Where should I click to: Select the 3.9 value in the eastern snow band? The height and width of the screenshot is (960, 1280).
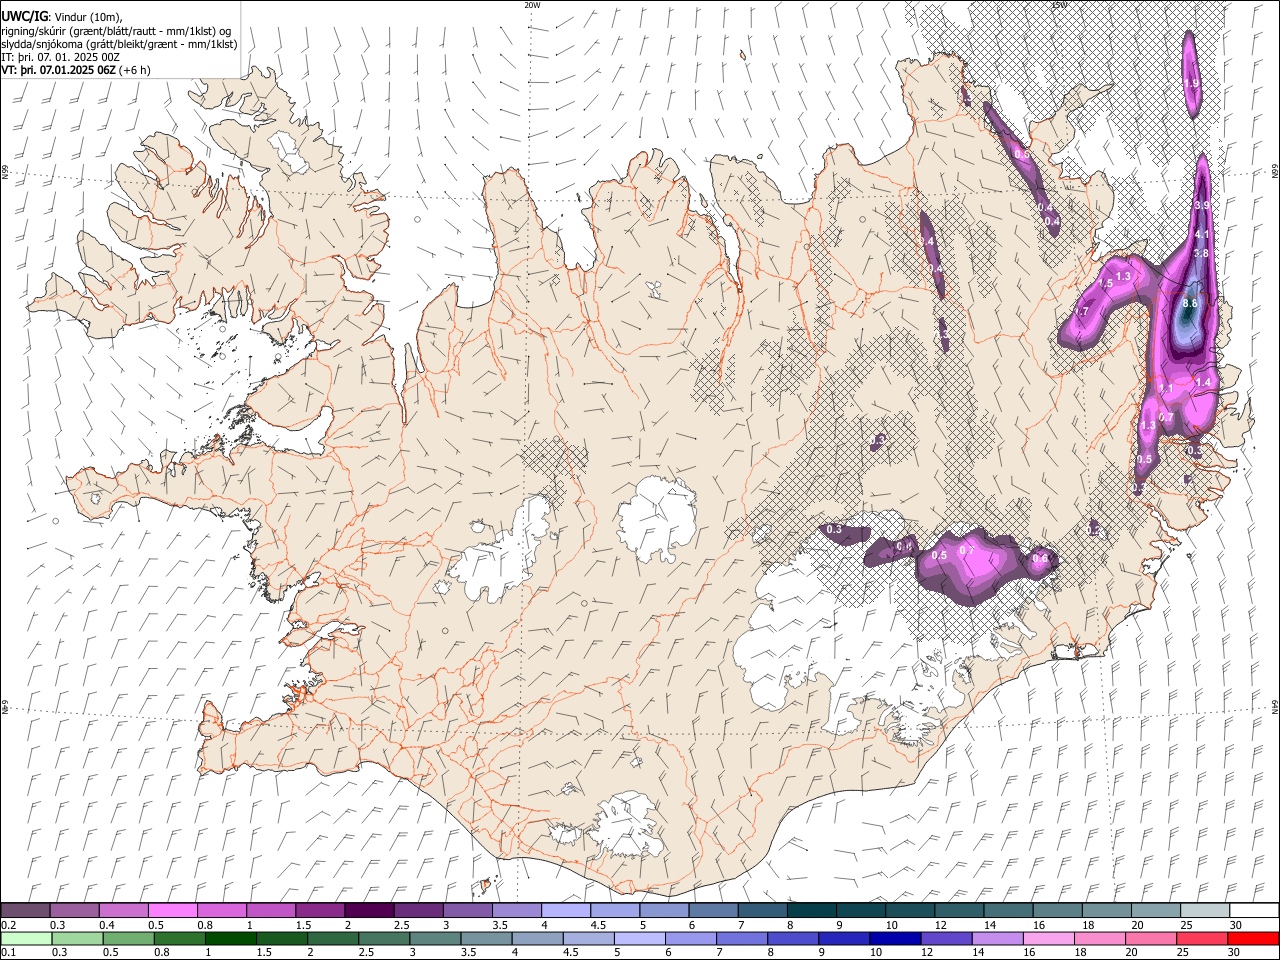point(1202,205)
